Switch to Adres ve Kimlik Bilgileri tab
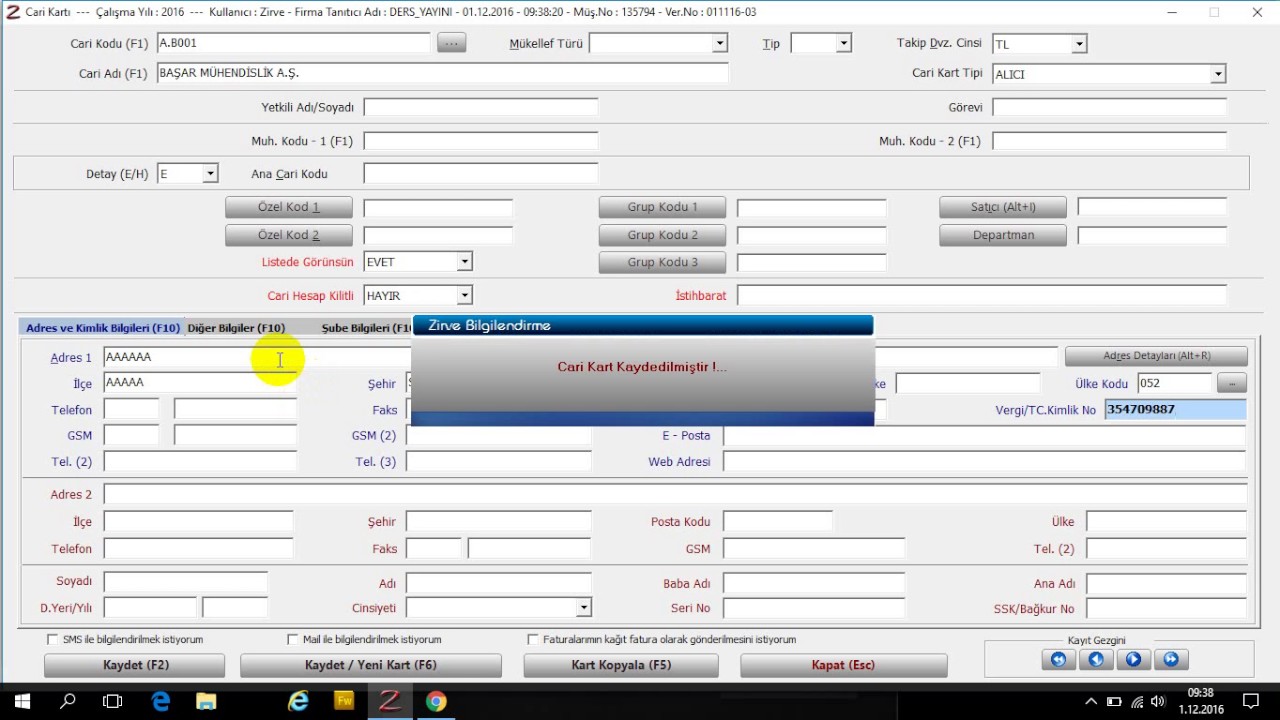Screen dimensions: 1280x720 click(x=102, y=328)
